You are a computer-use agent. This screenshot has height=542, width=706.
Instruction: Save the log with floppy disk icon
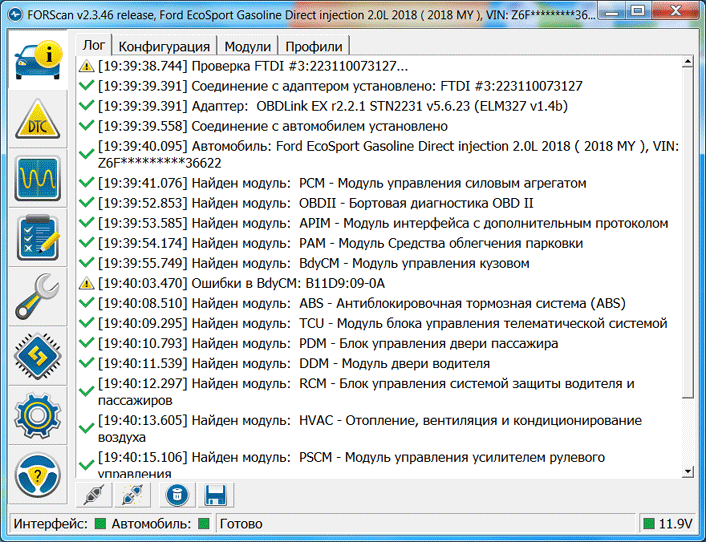(x=216, y=495)
